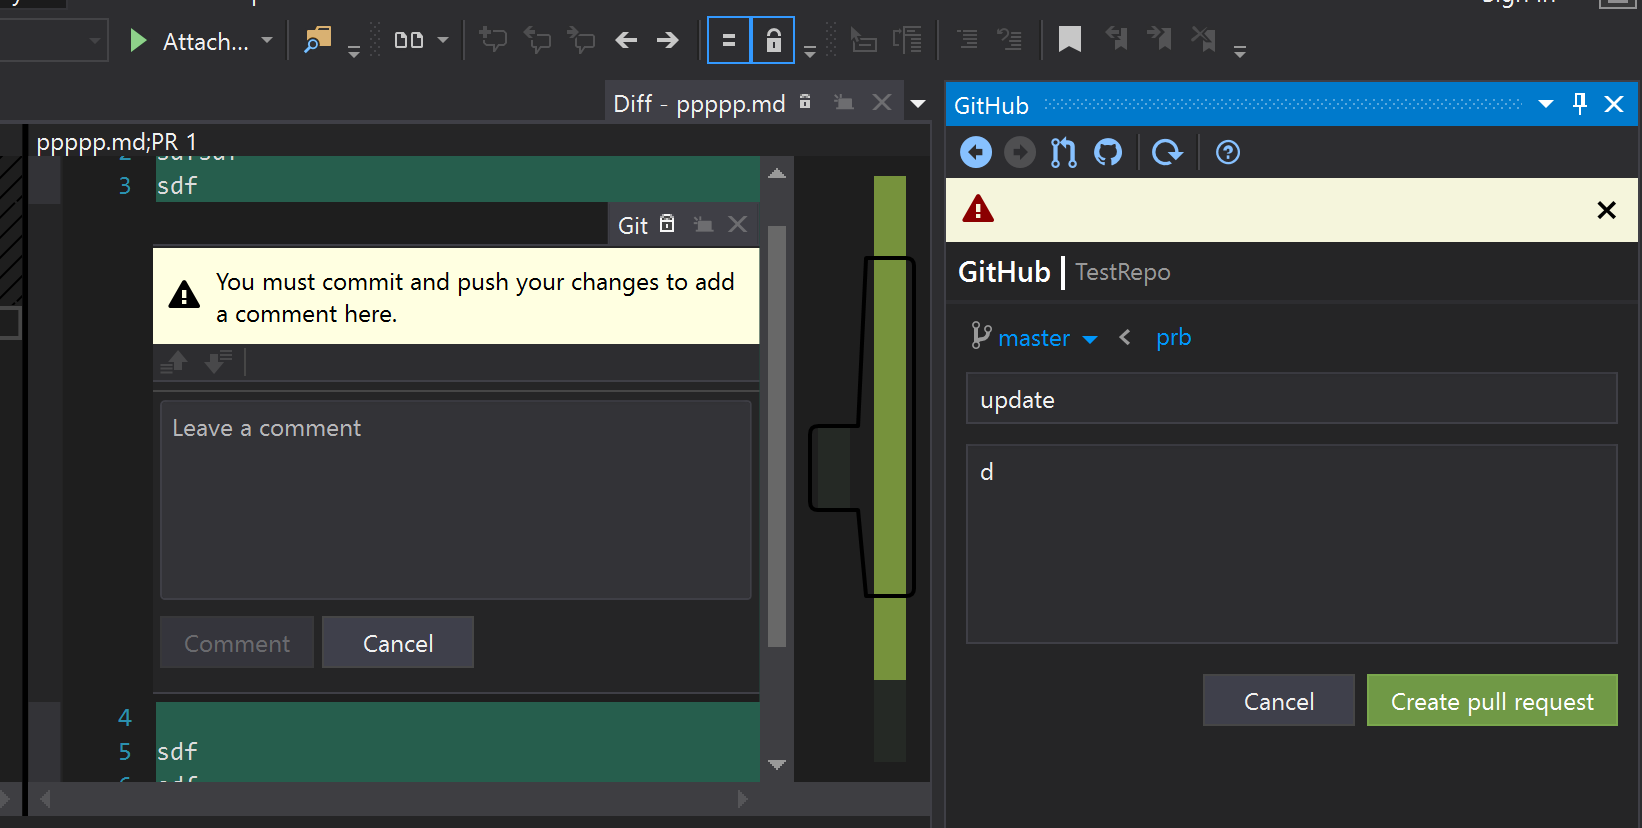Toggle a bookmark on current line
Screen dimensions: 1642x828
tap(1070, 40)
